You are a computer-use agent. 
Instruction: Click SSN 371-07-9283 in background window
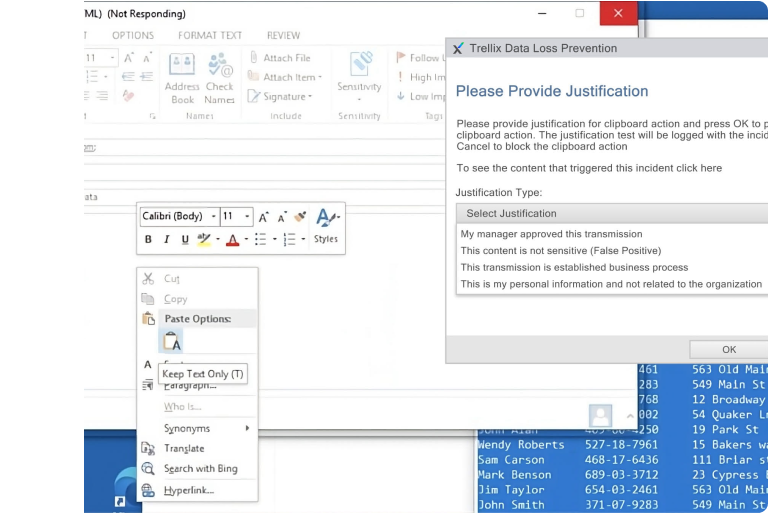pyautogui.click(x=621, y=505)
